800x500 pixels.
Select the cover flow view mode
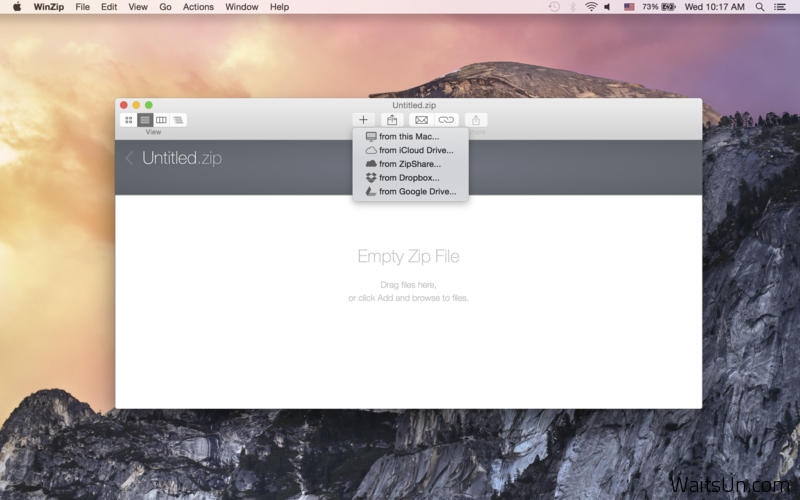tap(178, 120)
